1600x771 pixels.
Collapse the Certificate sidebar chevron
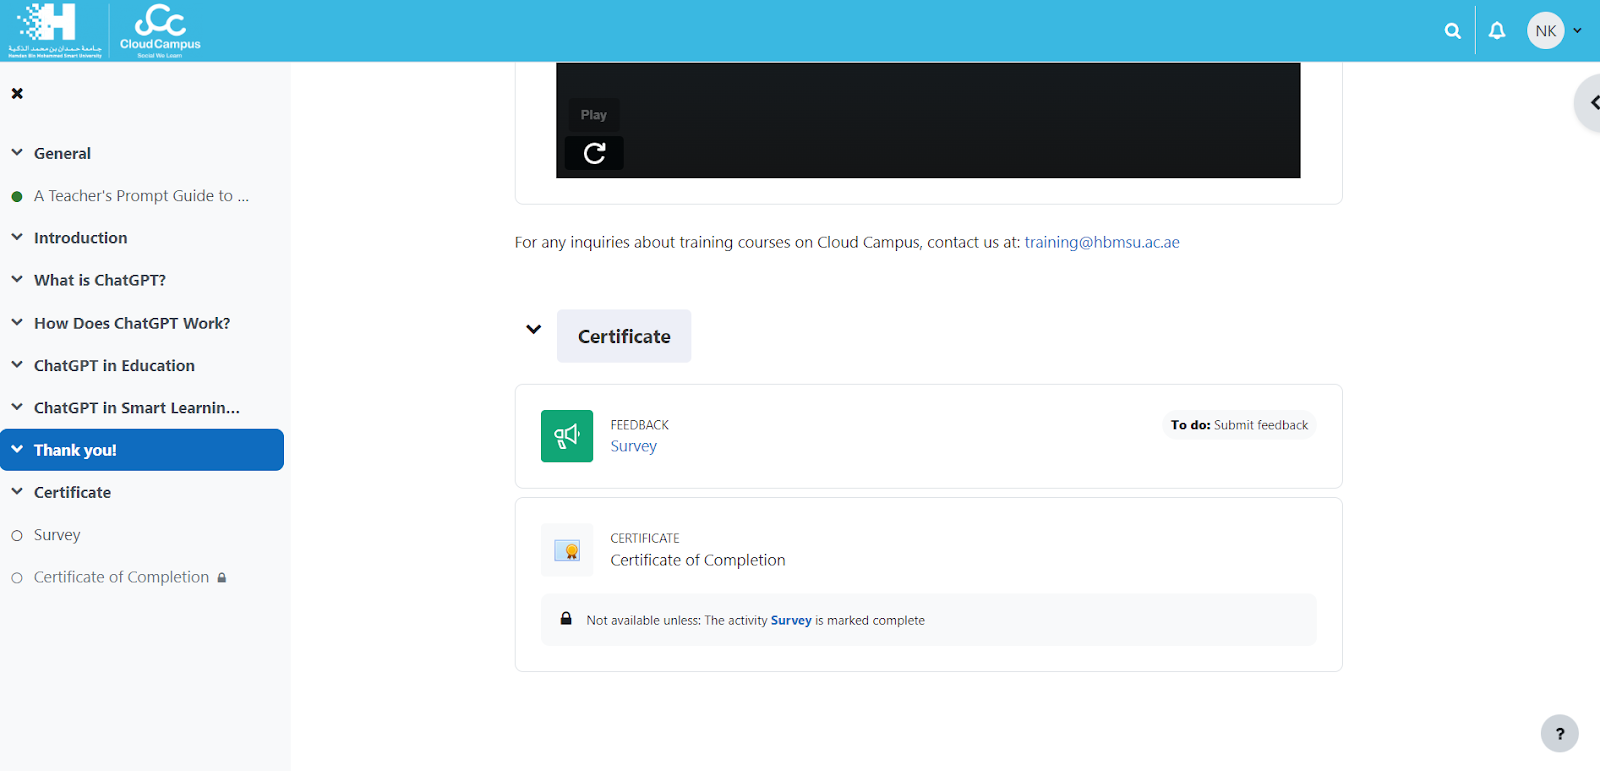(17, 492)
